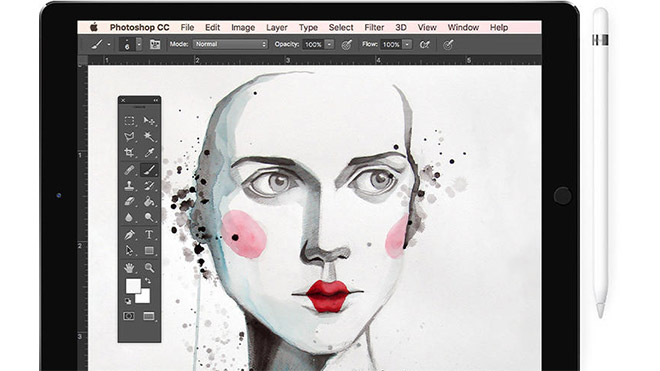The image size is (660, 371).
Task: Open the Flow slider dropdown arrow
Action: pyautogui.click(x=407, y=44)
